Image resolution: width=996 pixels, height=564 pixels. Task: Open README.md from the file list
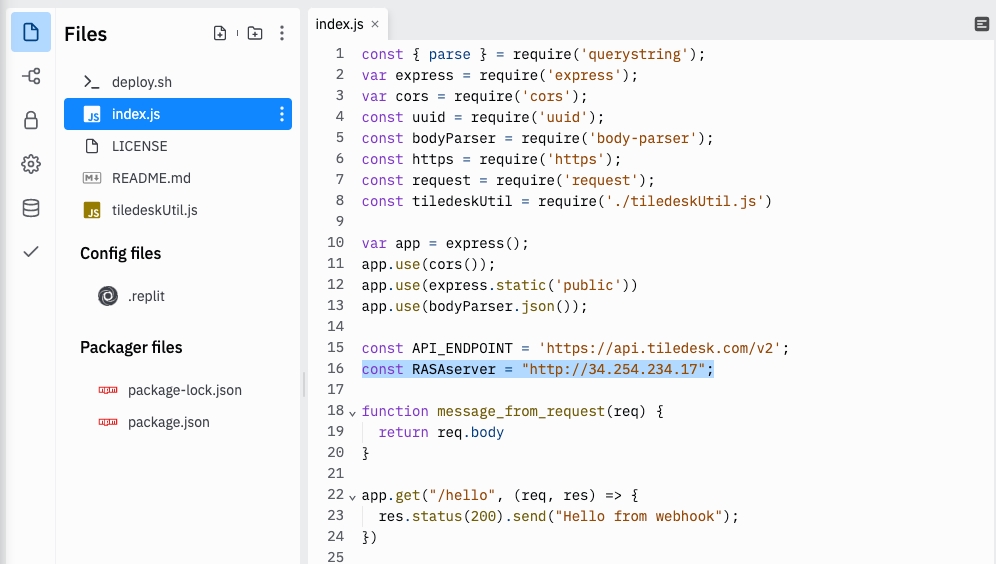151,178
